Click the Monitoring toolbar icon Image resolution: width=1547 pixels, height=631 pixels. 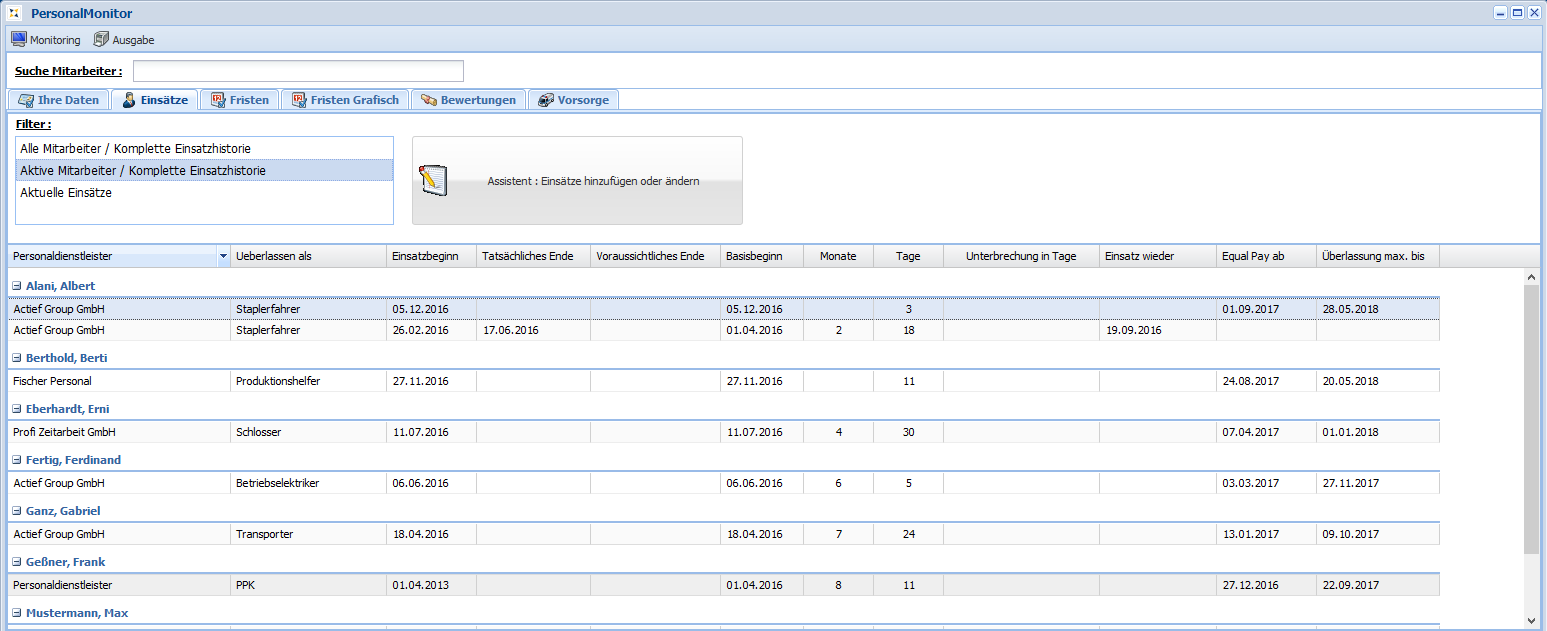[18, 40]
